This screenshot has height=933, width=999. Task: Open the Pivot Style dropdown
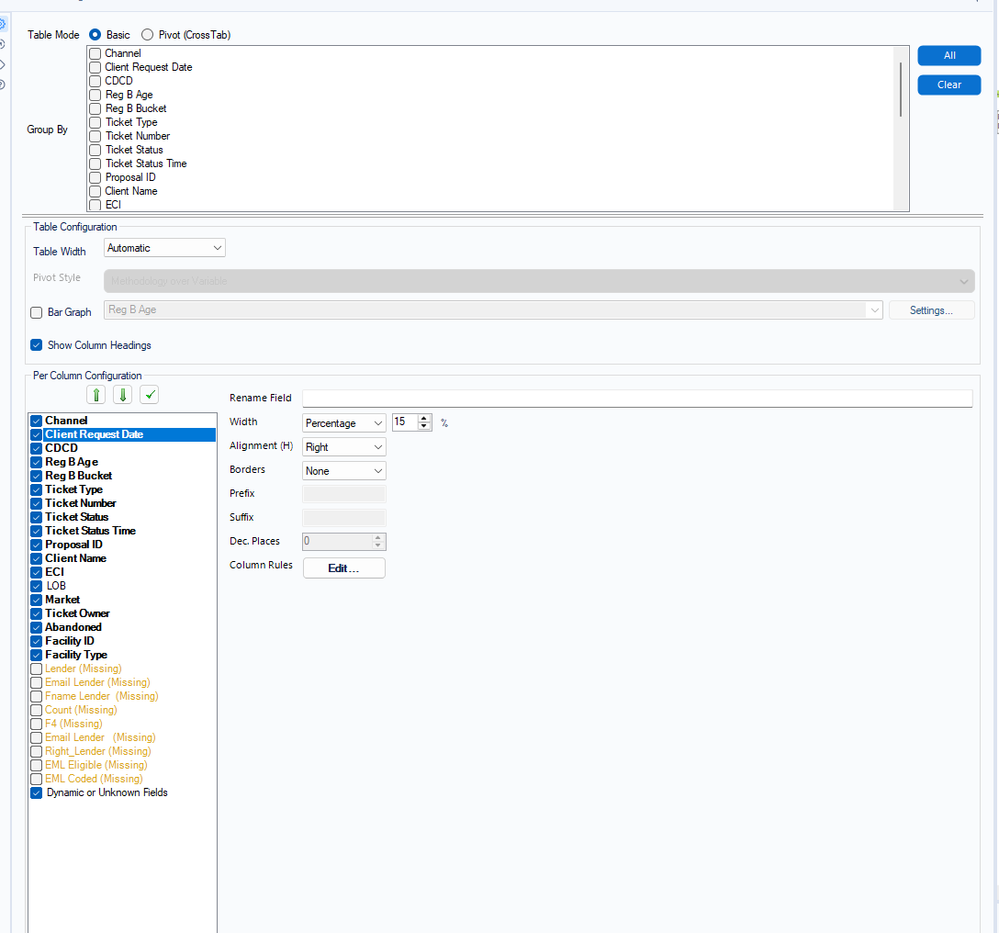(x=539, y=281)
